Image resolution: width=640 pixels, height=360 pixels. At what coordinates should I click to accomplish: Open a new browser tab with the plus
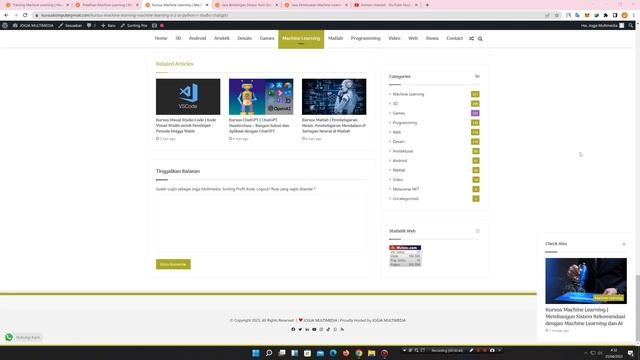pos(427,5)
